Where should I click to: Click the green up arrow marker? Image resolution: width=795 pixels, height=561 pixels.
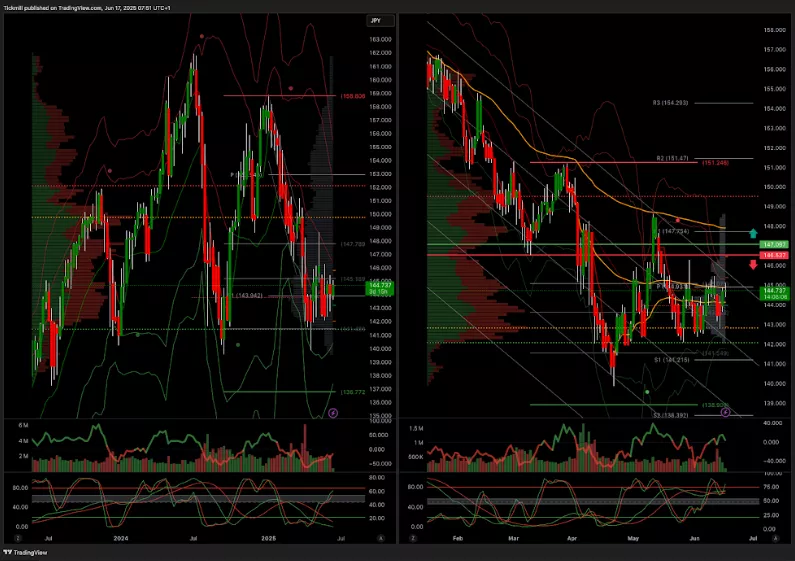(x=752, y=233)
